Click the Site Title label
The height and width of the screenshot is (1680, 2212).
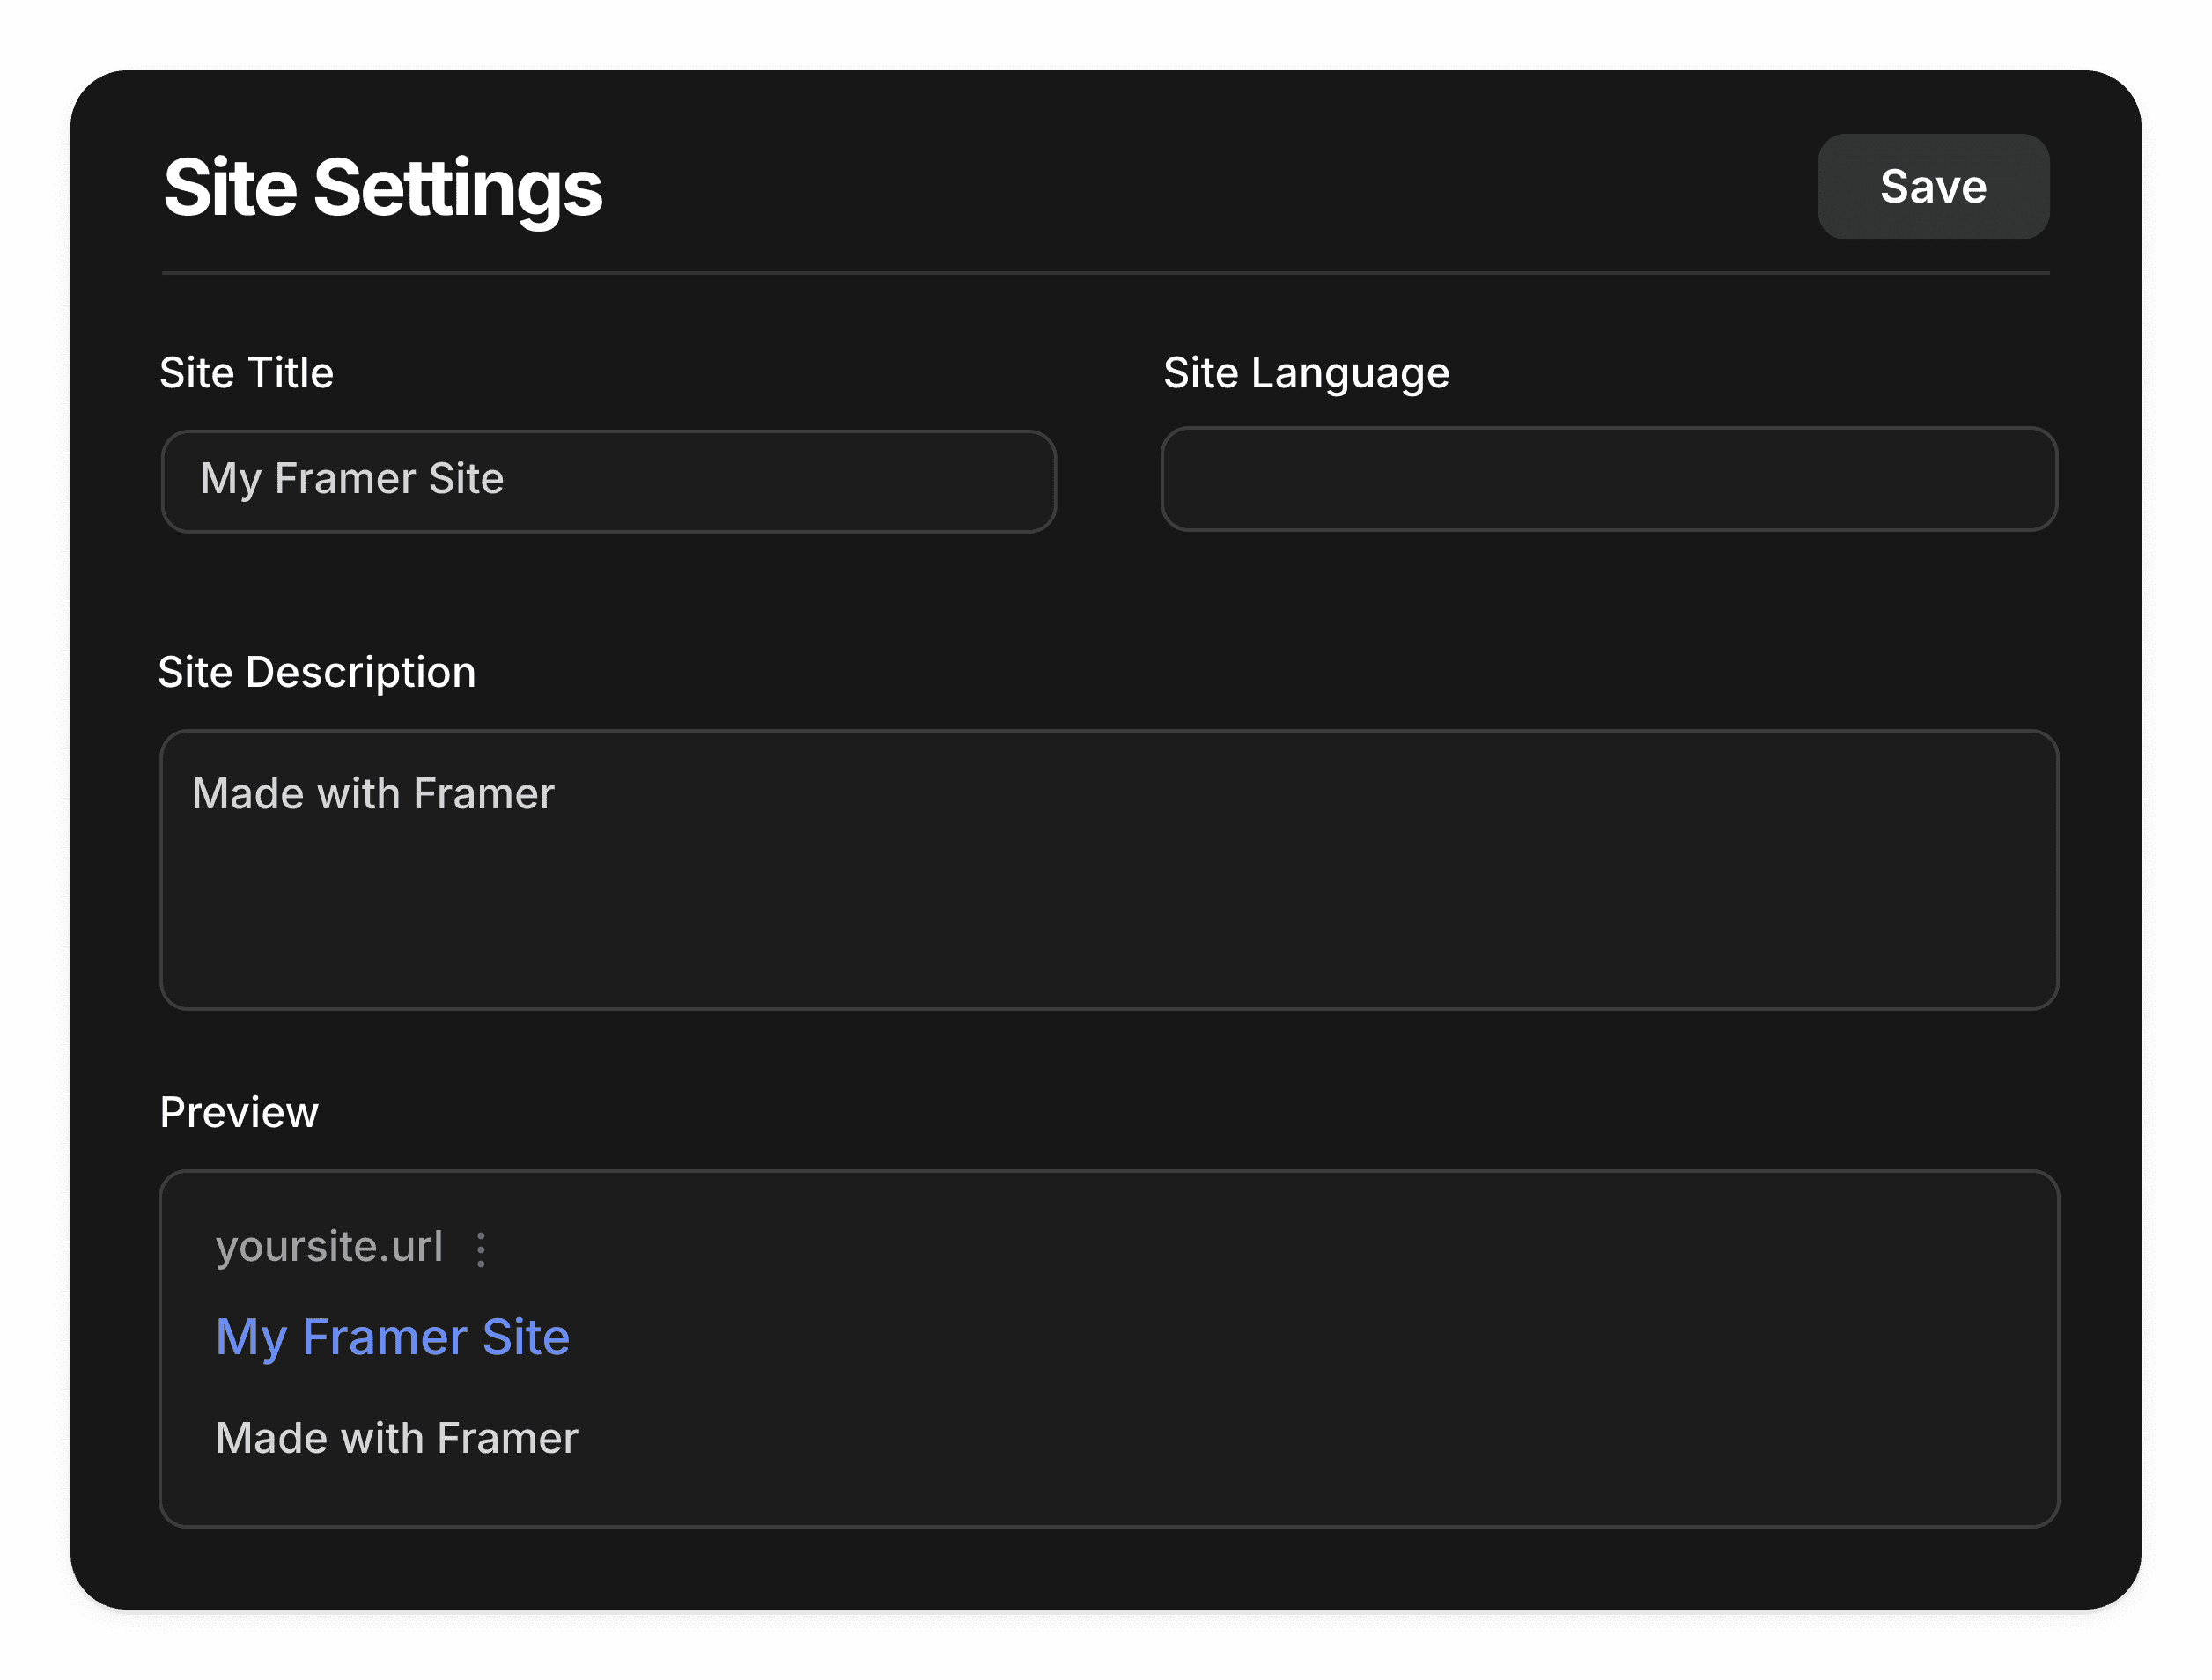tap(247, 372)
